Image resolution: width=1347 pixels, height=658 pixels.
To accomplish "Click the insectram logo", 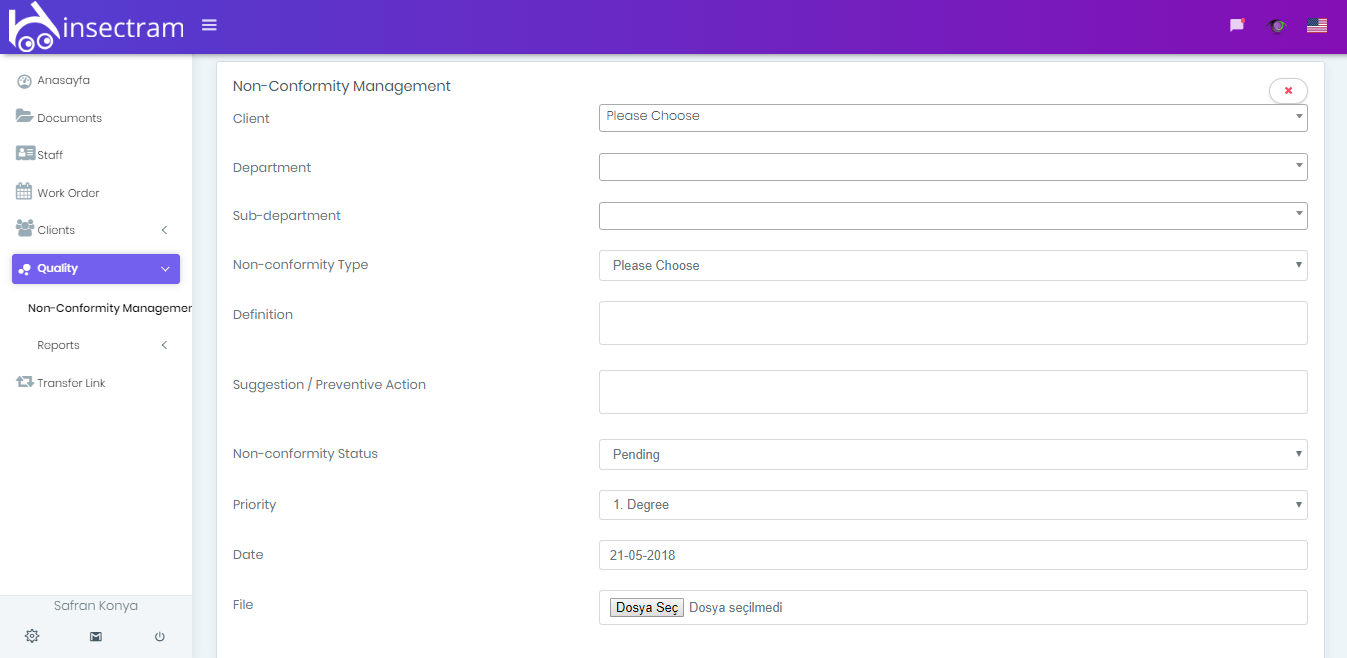I will tap(96, 26).
